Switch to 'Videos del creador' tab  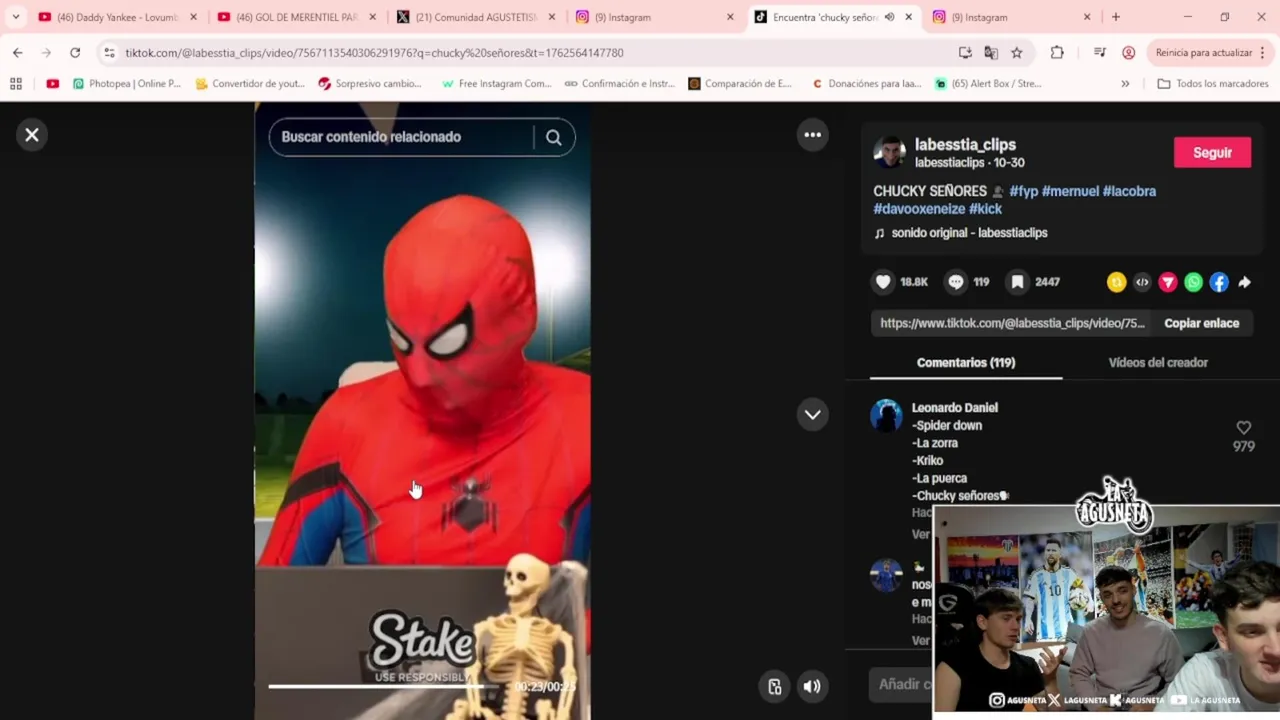point(1158,362)
